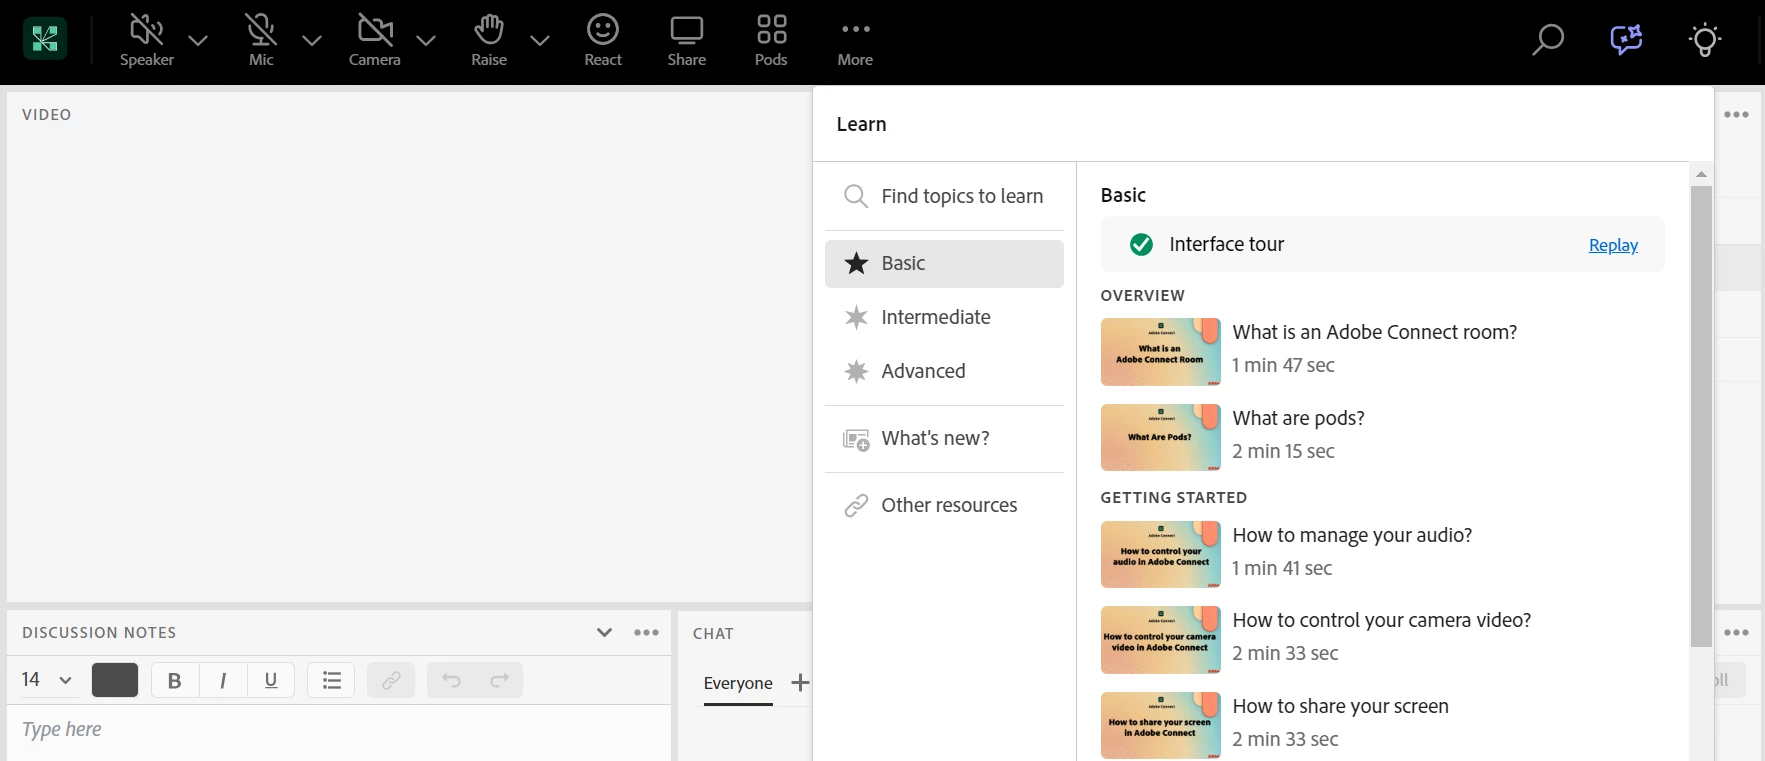Click the search magnifier in top bar
This screenshot has width=1765, height=761.
tap(1548, 40)
